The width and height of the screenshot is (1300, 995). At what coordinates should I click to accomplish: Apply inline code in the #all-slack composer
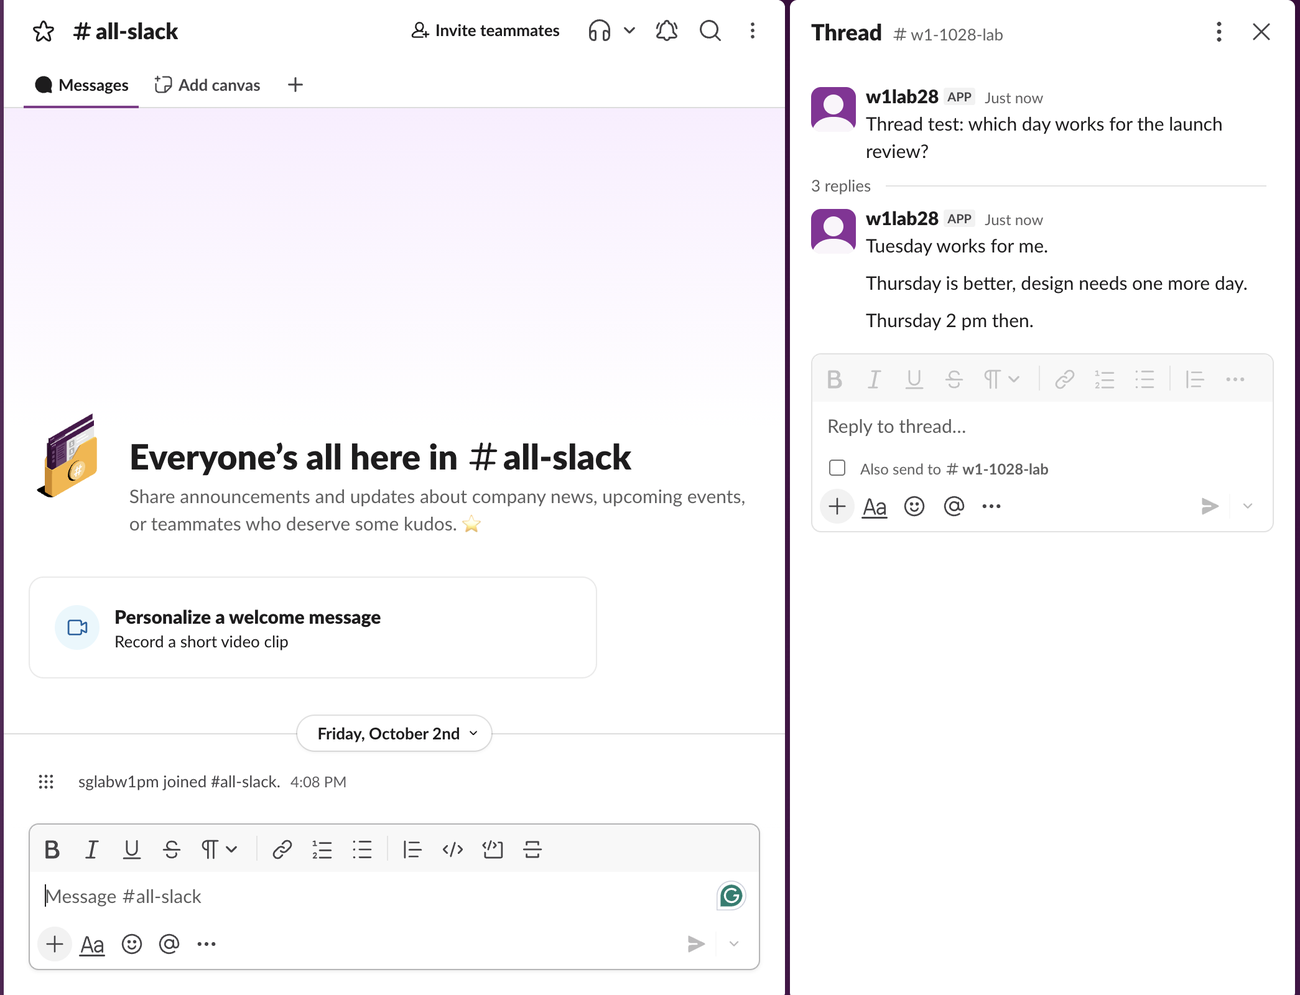point(452,849)
